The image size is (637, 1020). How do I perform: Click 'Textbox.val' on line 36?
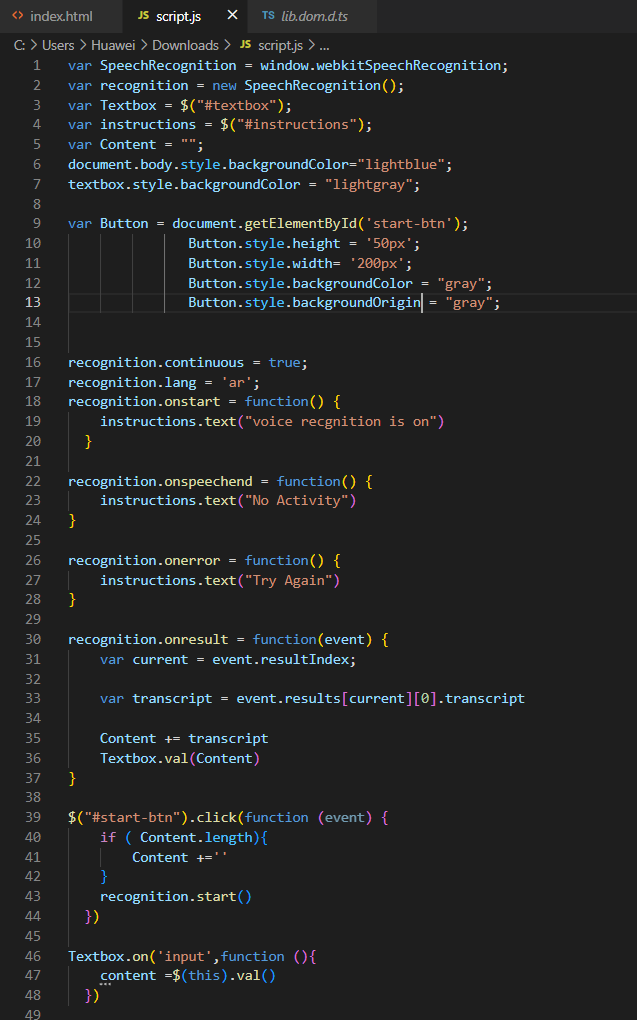pyautogui.click(x=144, y=758)
